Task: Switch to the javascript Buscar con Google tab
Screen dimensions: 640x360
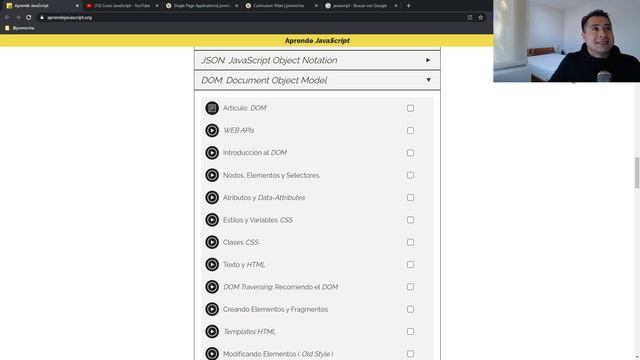Action: (360, 6)
